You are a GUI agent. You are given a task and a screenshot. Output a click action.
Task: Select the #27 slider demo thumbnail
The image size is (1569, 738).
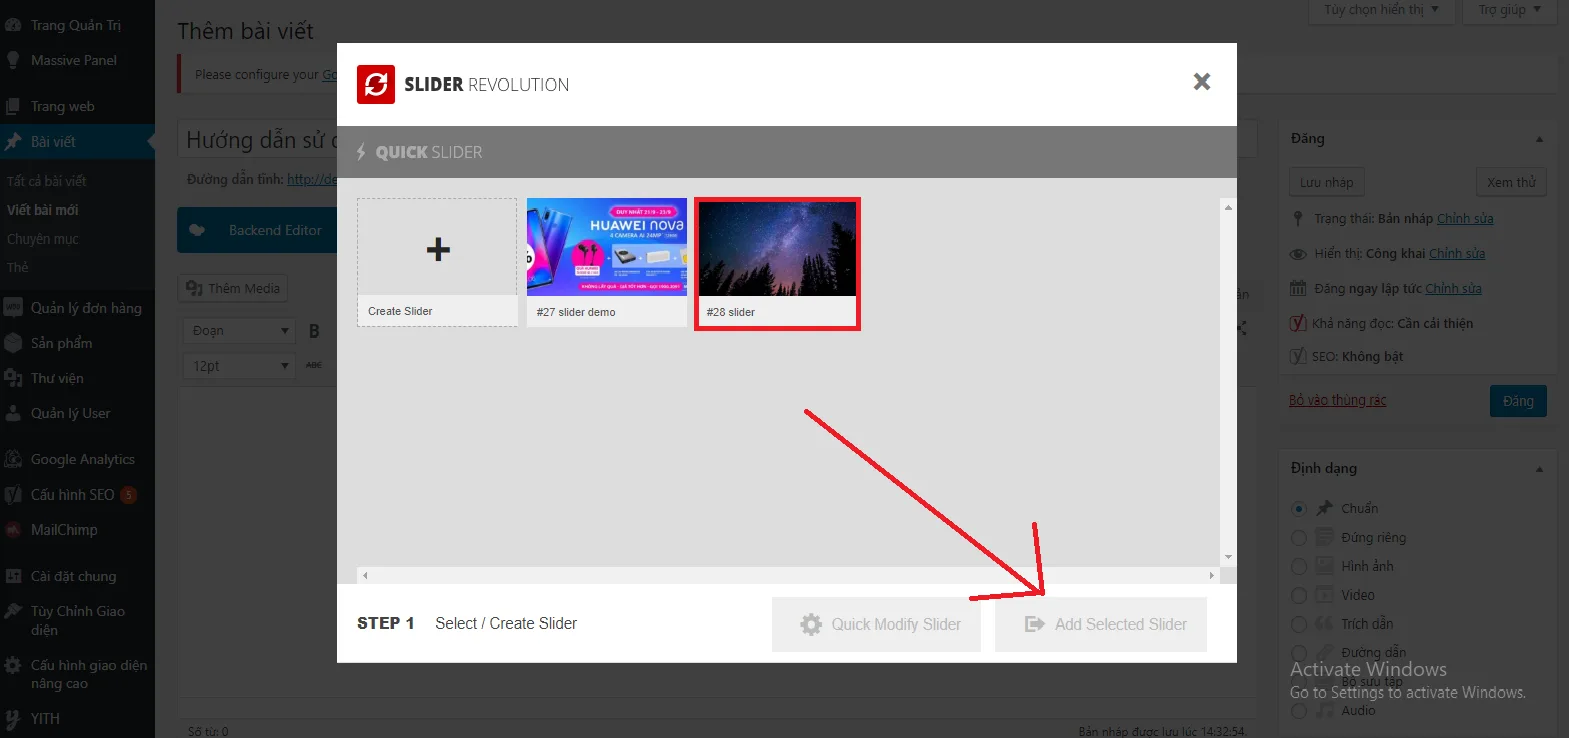(x=607, y=261)
